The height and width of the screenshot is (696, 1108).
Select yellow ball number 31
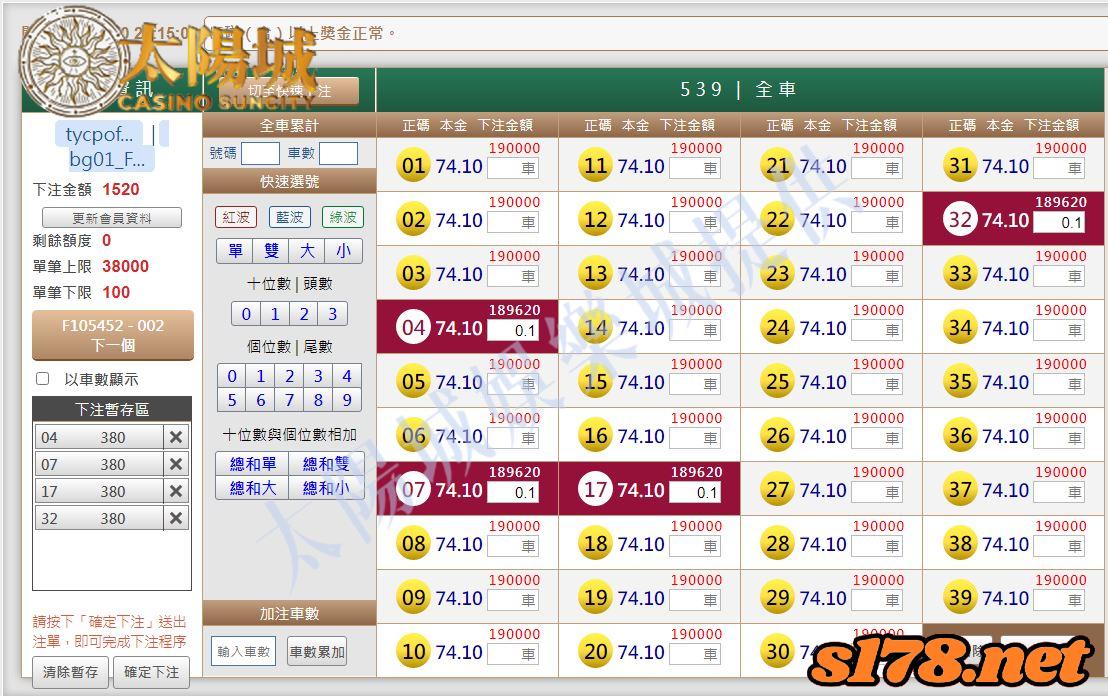coord(960,165)
